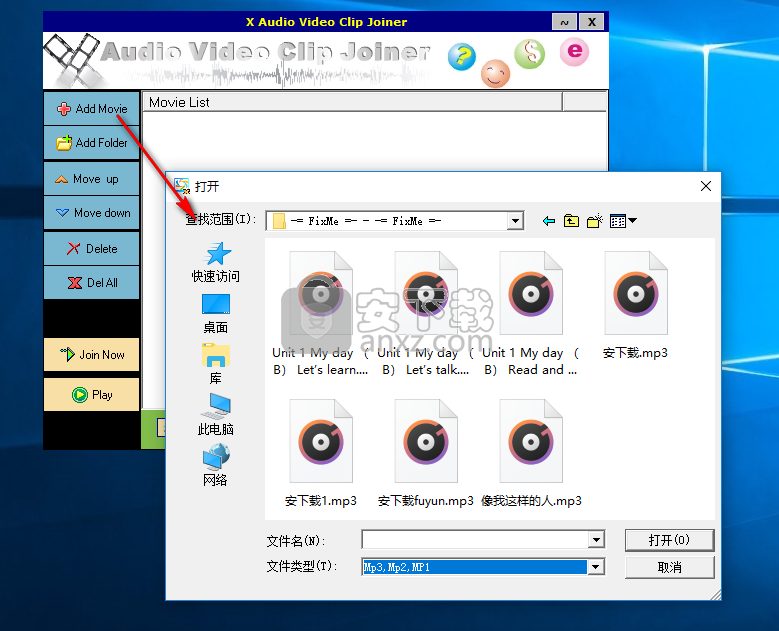Click the Move down button

[x=91, y=213]
